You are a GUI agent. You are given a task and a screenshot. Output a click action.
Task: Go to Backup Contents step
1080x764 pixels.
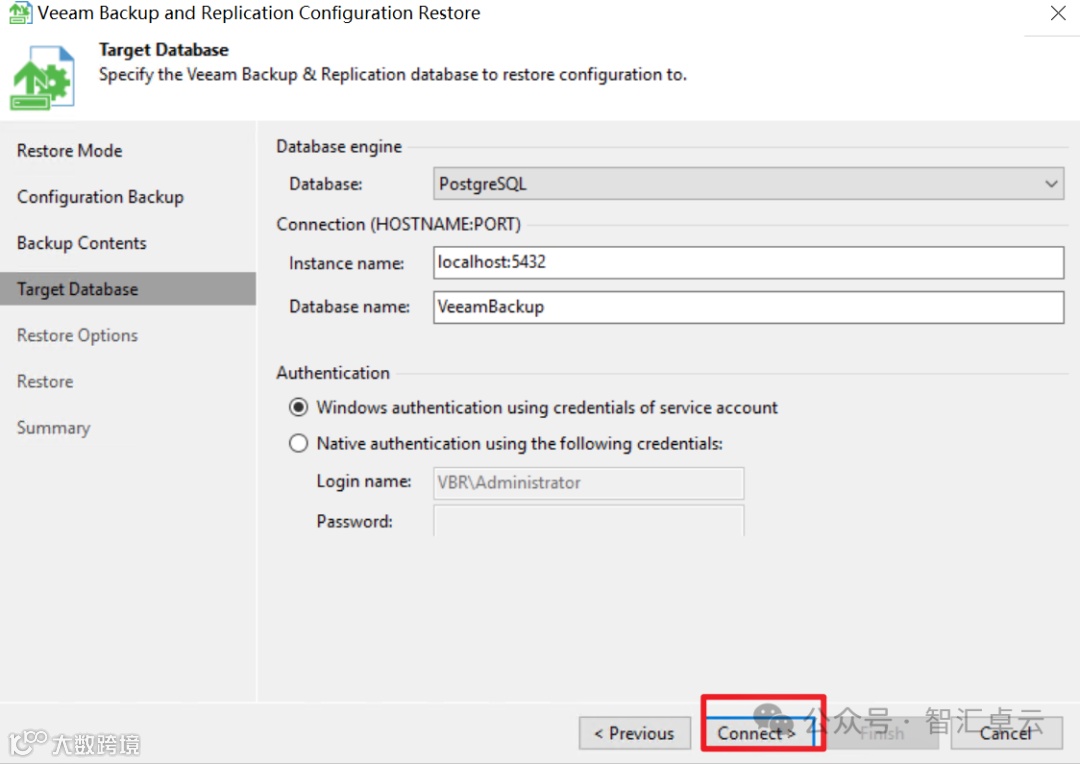[x=82, y=243]
